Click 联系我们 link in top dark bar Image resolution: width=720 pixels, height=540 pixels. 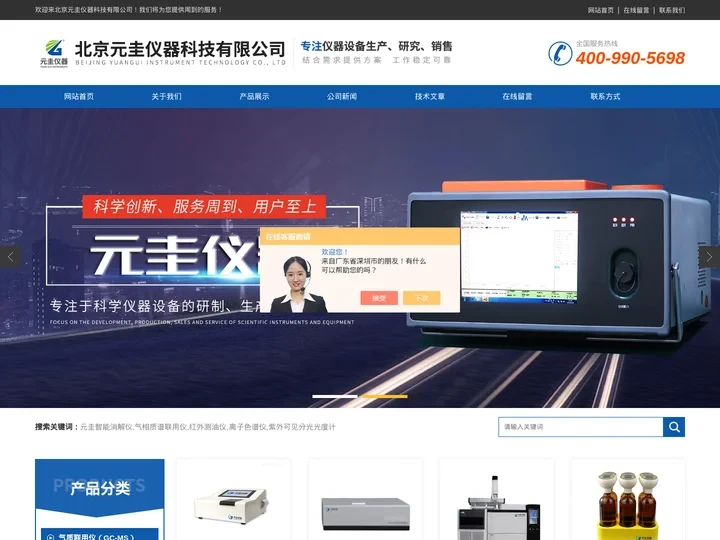[x=672, y=10]
